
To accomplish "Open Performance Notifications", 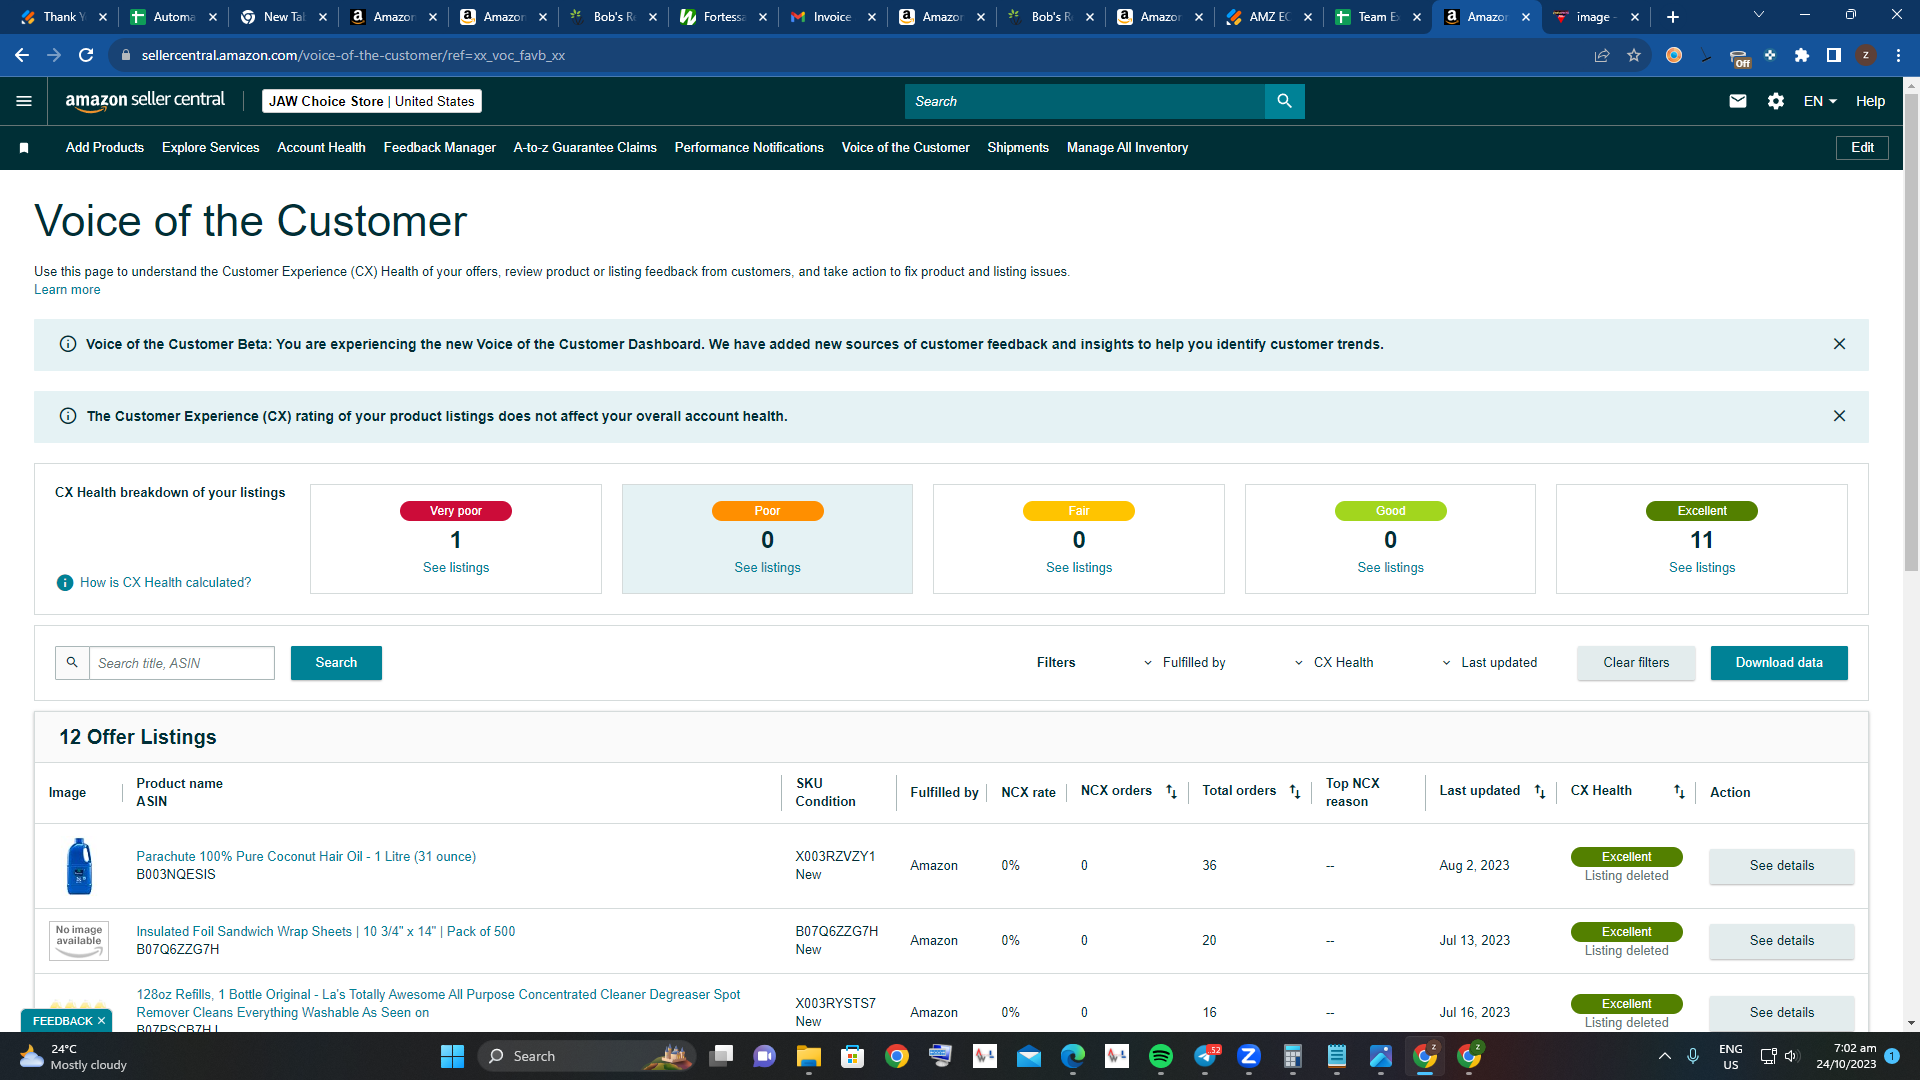I will (x=749, y=148).
